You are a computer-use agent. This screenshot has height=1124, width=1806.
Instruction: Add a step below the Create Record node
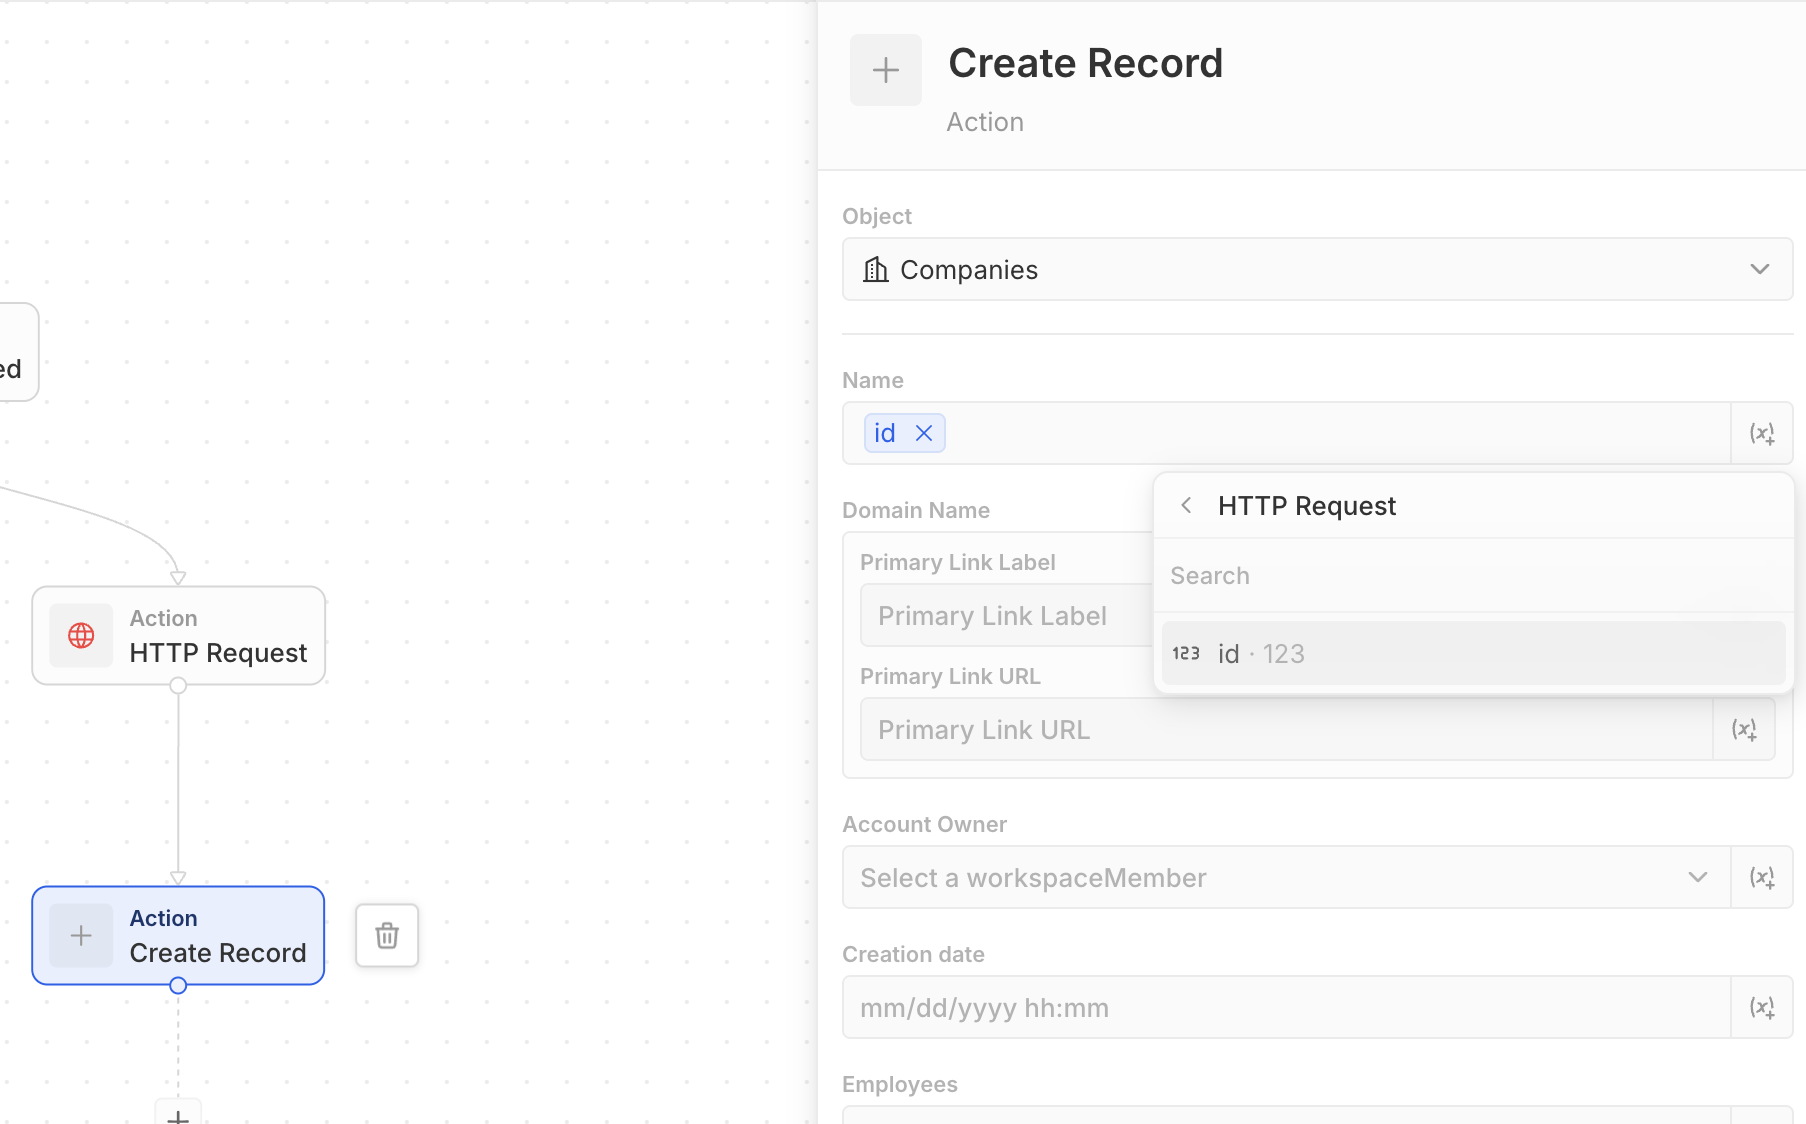click(x=178, y=1115)
